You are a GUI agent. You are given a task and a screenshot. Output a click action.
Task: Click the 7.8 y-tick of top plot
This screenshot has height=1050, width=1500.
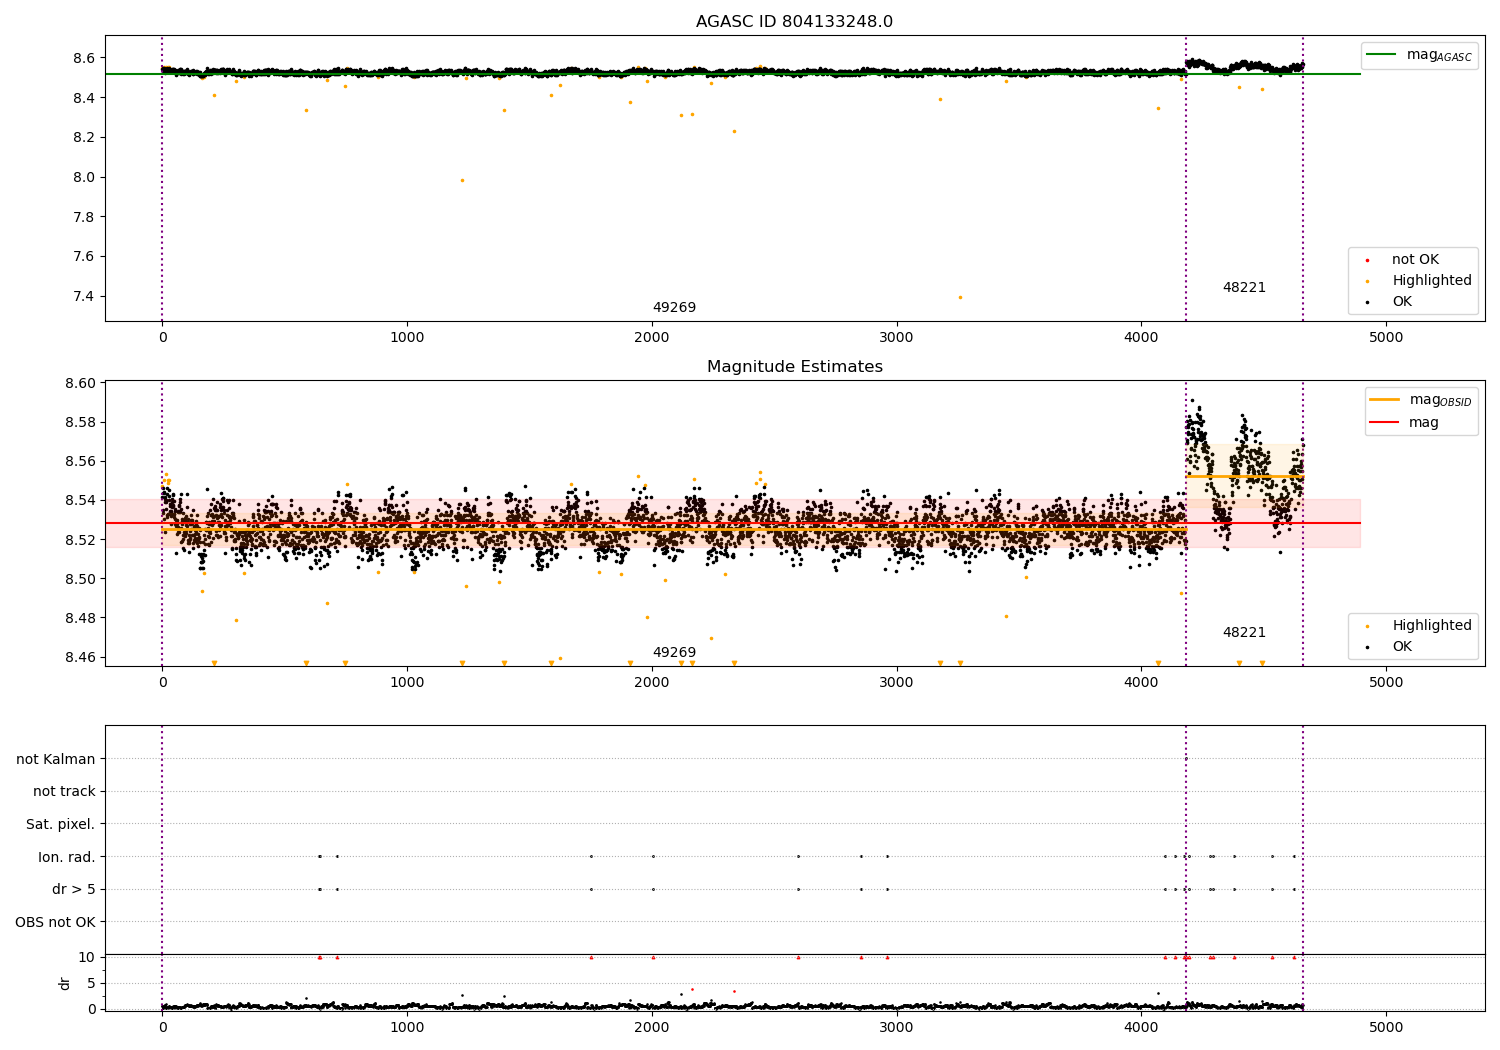pos(83,217)
